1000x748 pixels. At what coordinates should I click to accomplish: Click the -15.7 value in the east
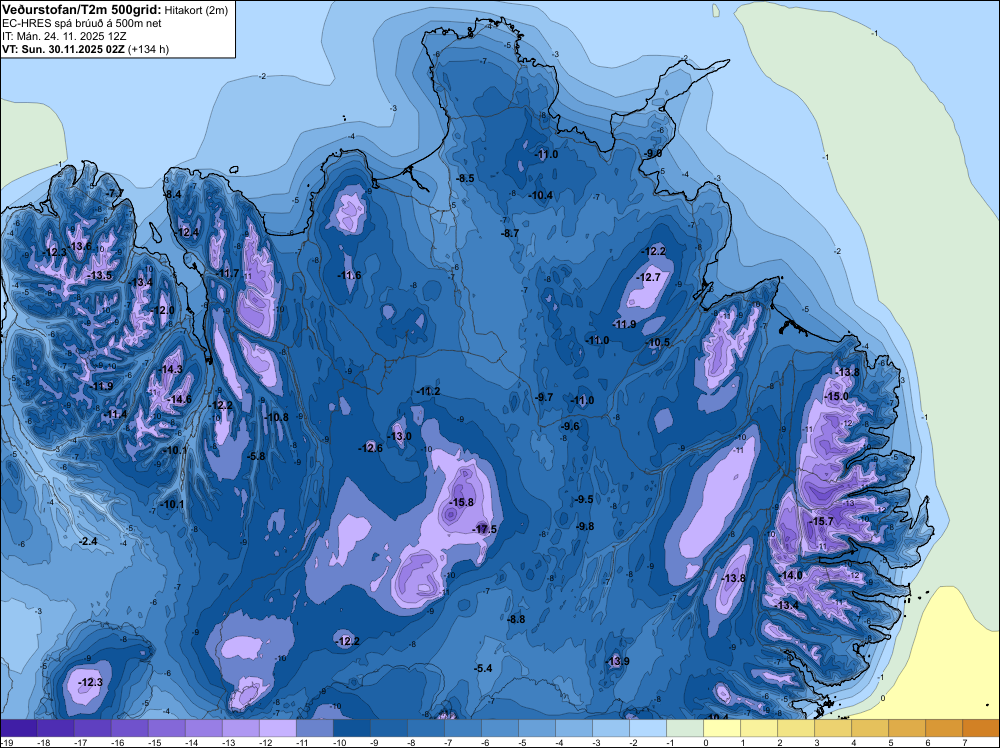point(821,522)
